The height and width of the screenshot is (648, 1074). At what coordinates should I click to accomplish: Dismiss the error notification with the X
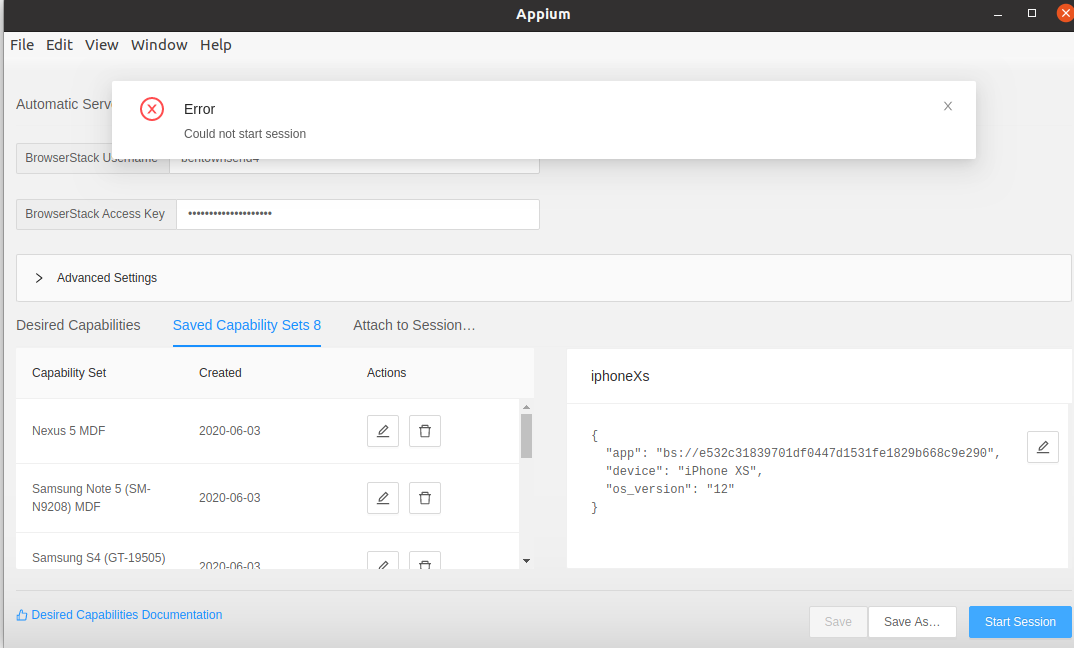pos(948,106)
